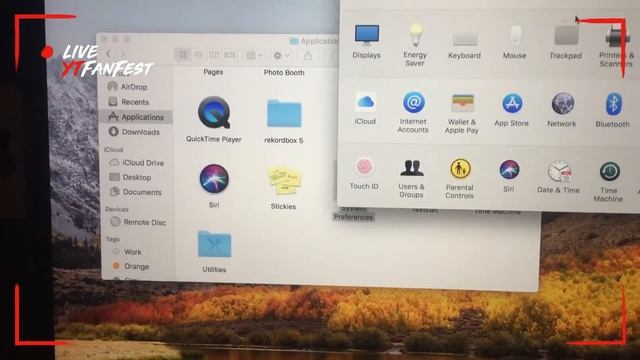This screenshot has height=360, width=640.
Task: Open the Finder action gear menu
Action: coord(281,55)
